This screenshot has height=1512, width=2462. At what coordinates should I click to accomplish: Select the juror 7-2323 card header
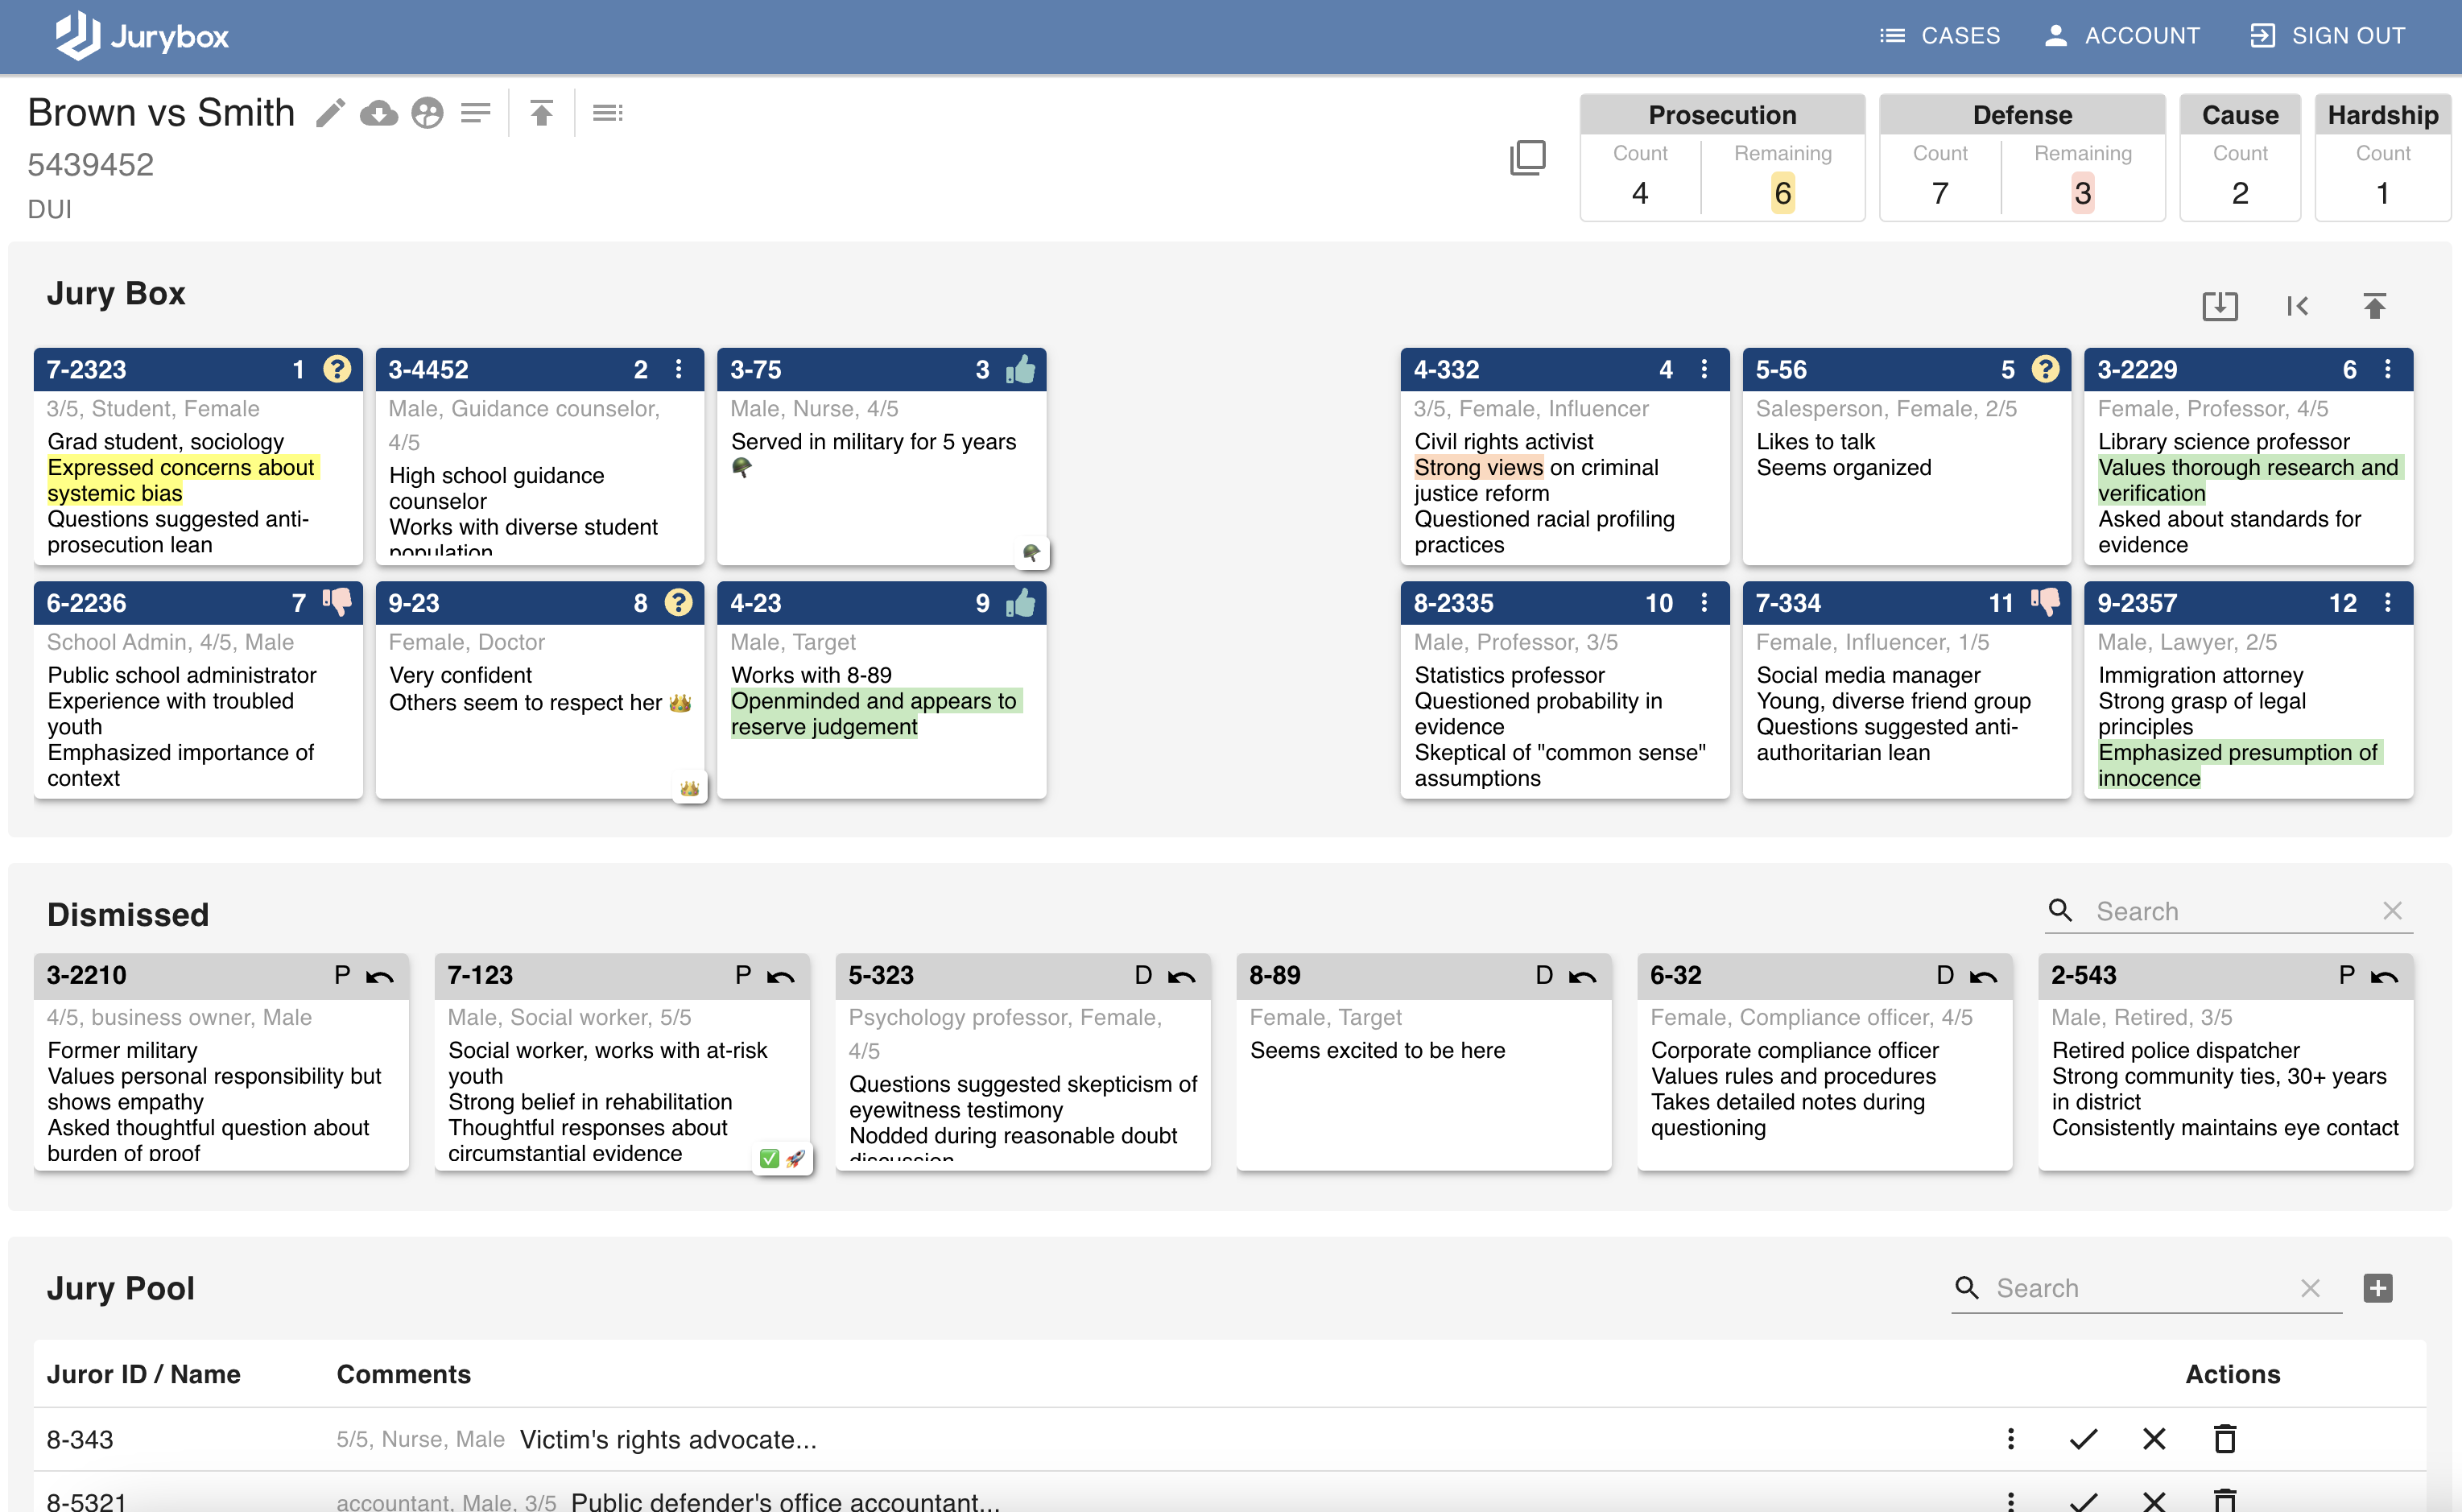pyautogui.click(x=198, y=369)
